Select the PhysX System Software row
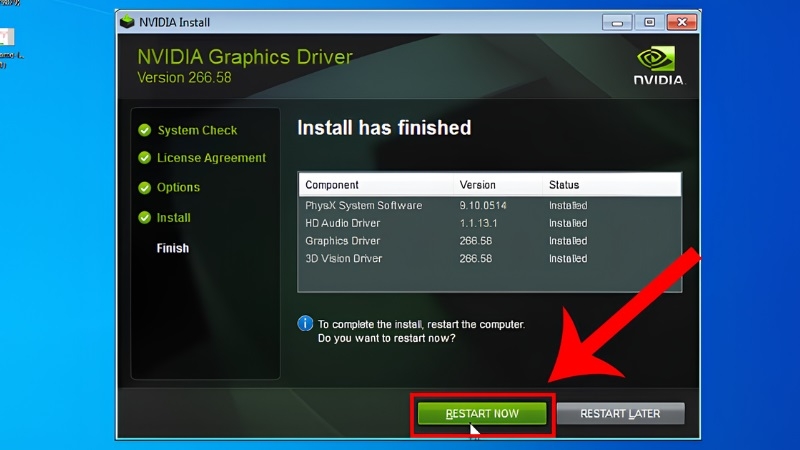The width and height of the screenshot is (800, 450). pos(489,206)
